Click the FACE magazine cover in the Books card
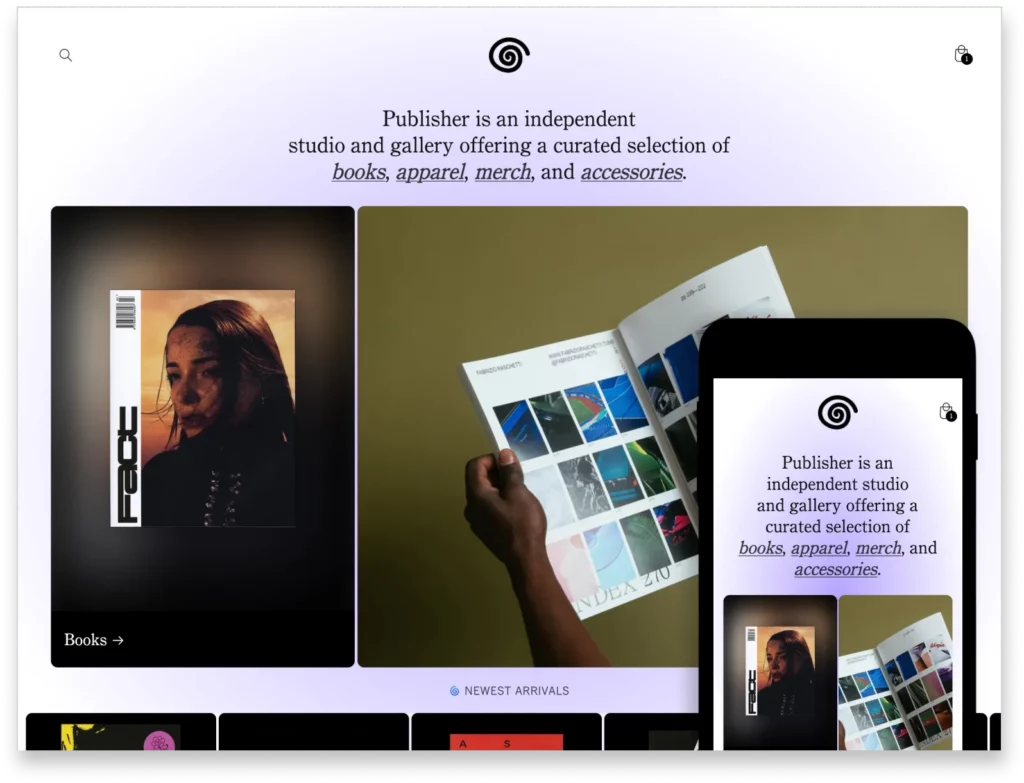This screenshot has height=783, width=1024. point(203,408)
